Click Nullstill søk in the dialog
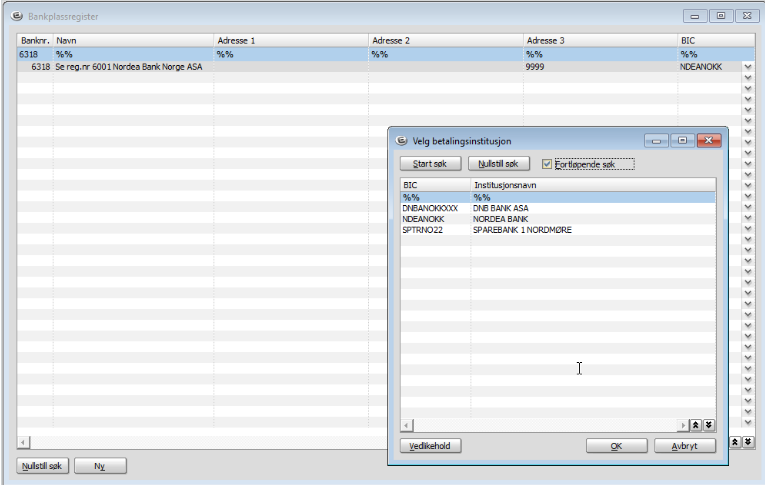The image size is (765, 485). [x=499, y=163]
